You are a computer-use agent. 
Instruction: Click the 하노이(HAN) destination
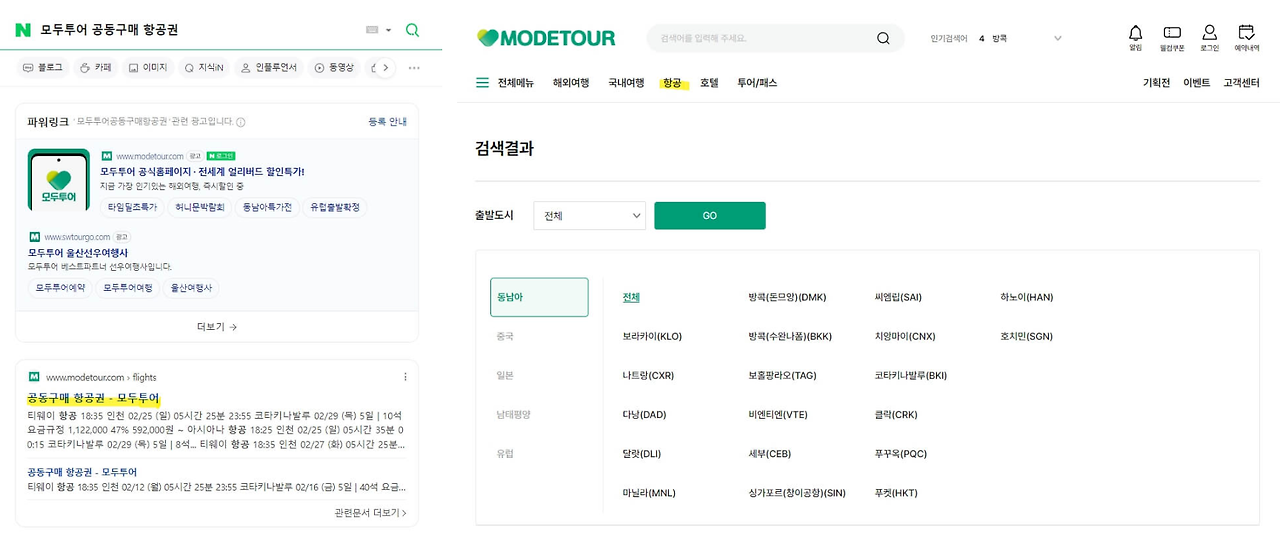(1026, 297)
